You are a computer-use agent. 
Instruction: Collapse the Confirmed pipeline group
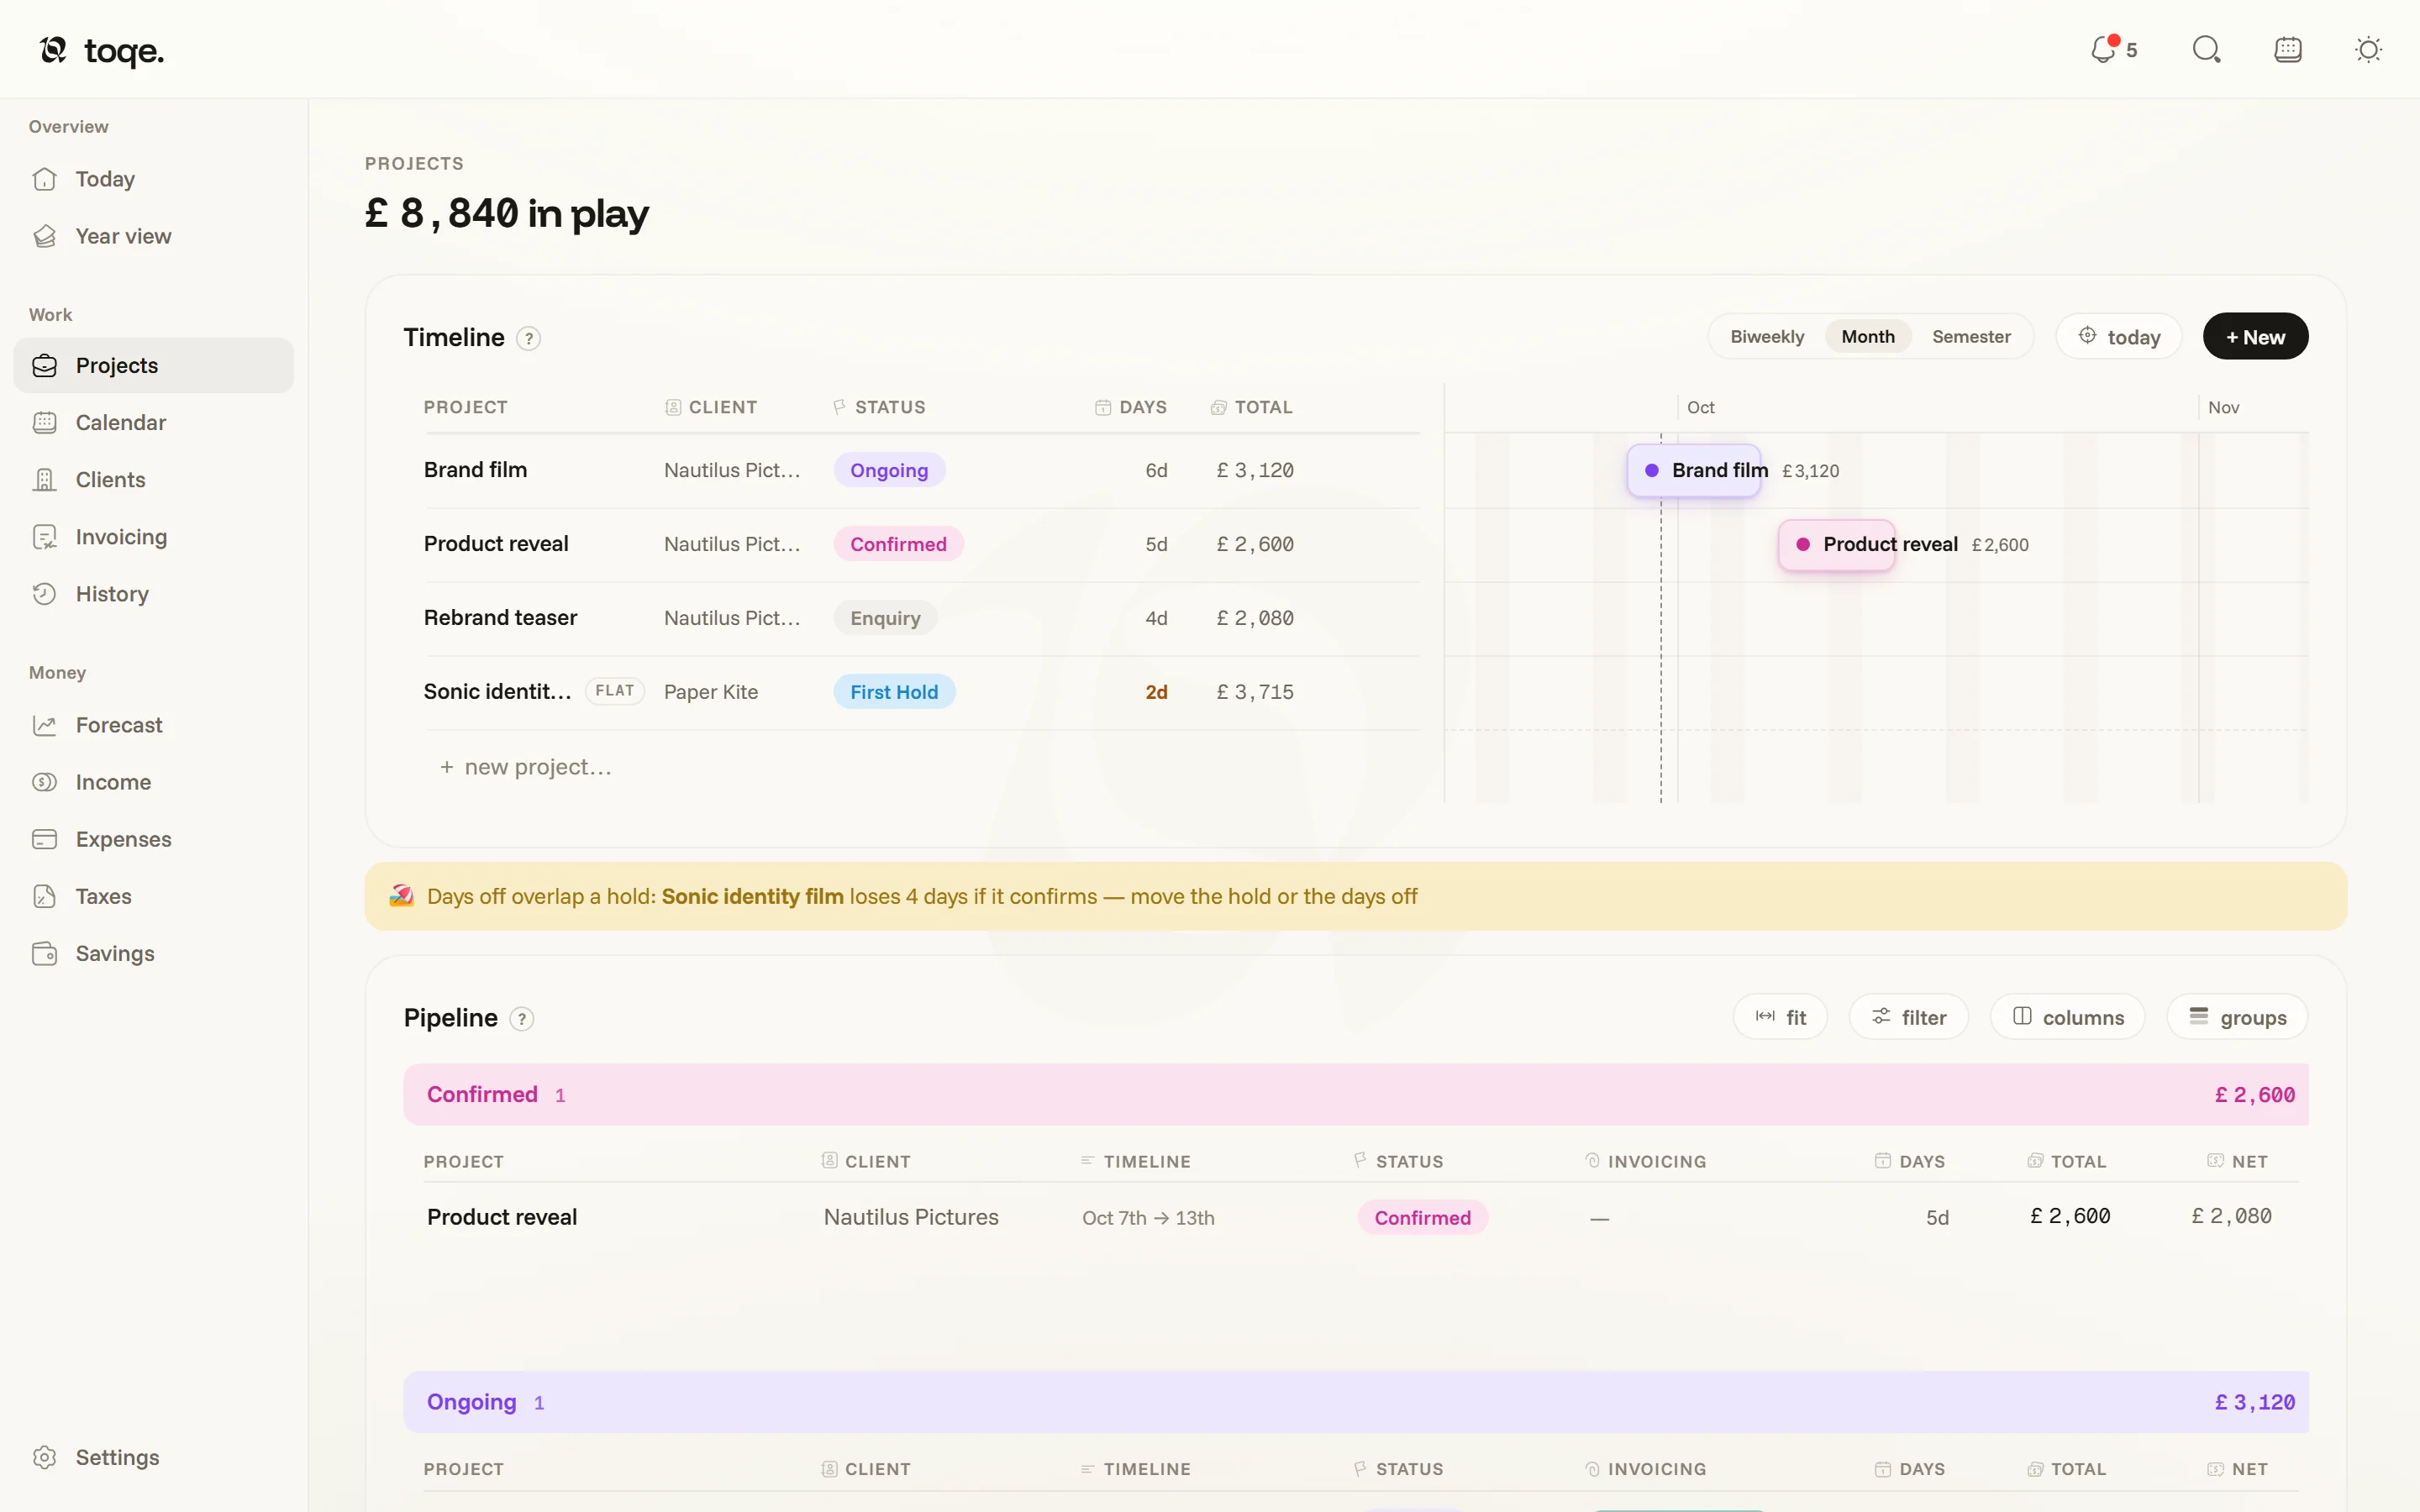[1355, 1095]
